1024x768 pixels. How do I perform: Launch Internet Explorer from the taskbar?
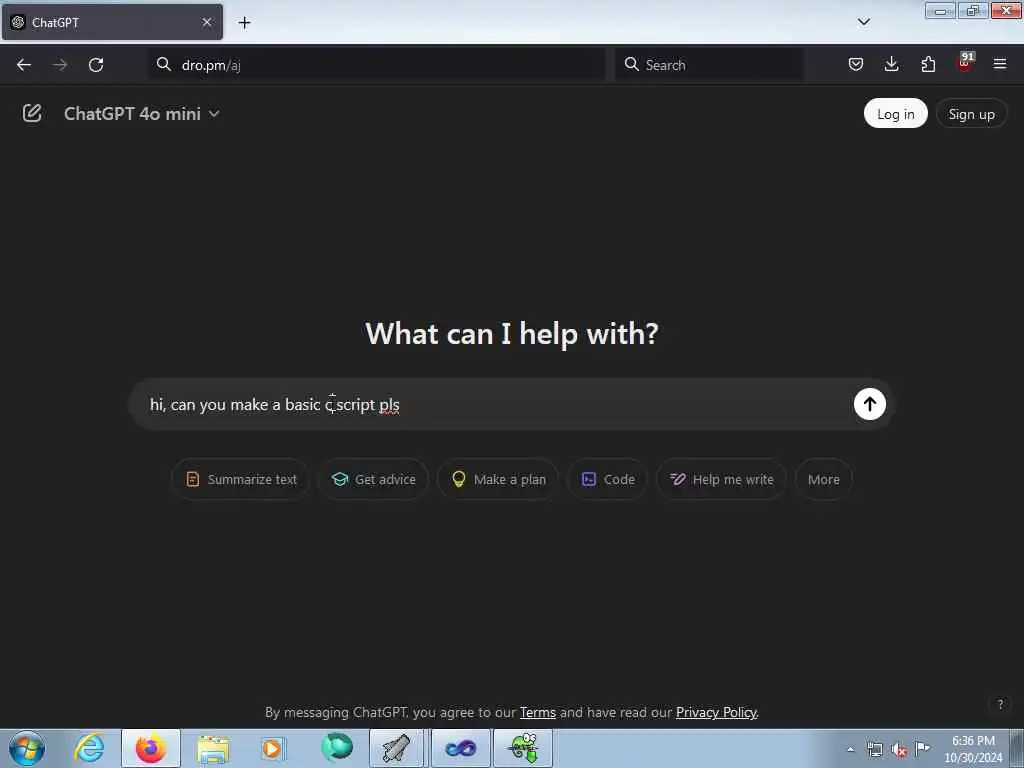89,748
